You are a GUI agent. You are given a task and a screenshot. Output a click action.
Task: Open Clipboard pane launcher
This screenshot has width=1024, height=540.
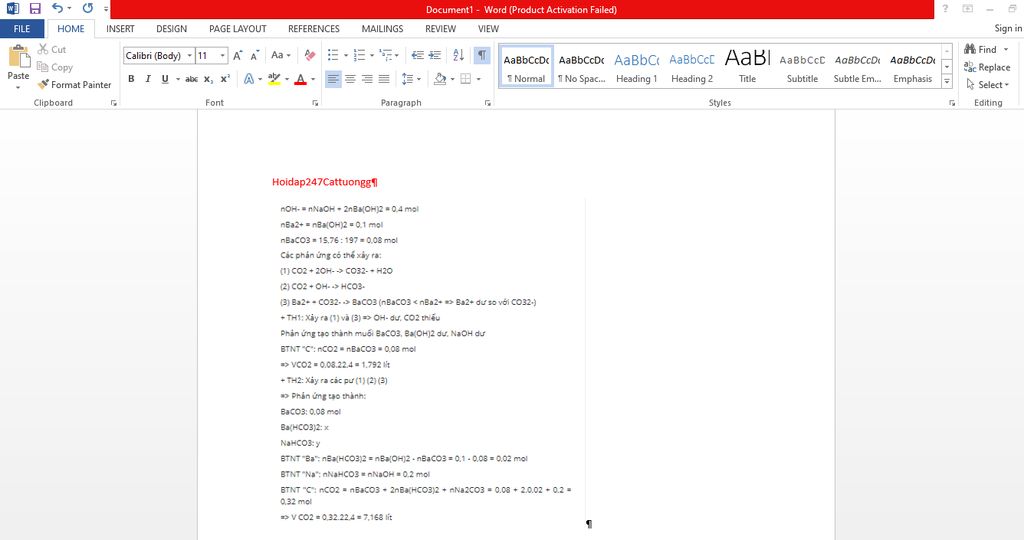(x=114, y=103)
